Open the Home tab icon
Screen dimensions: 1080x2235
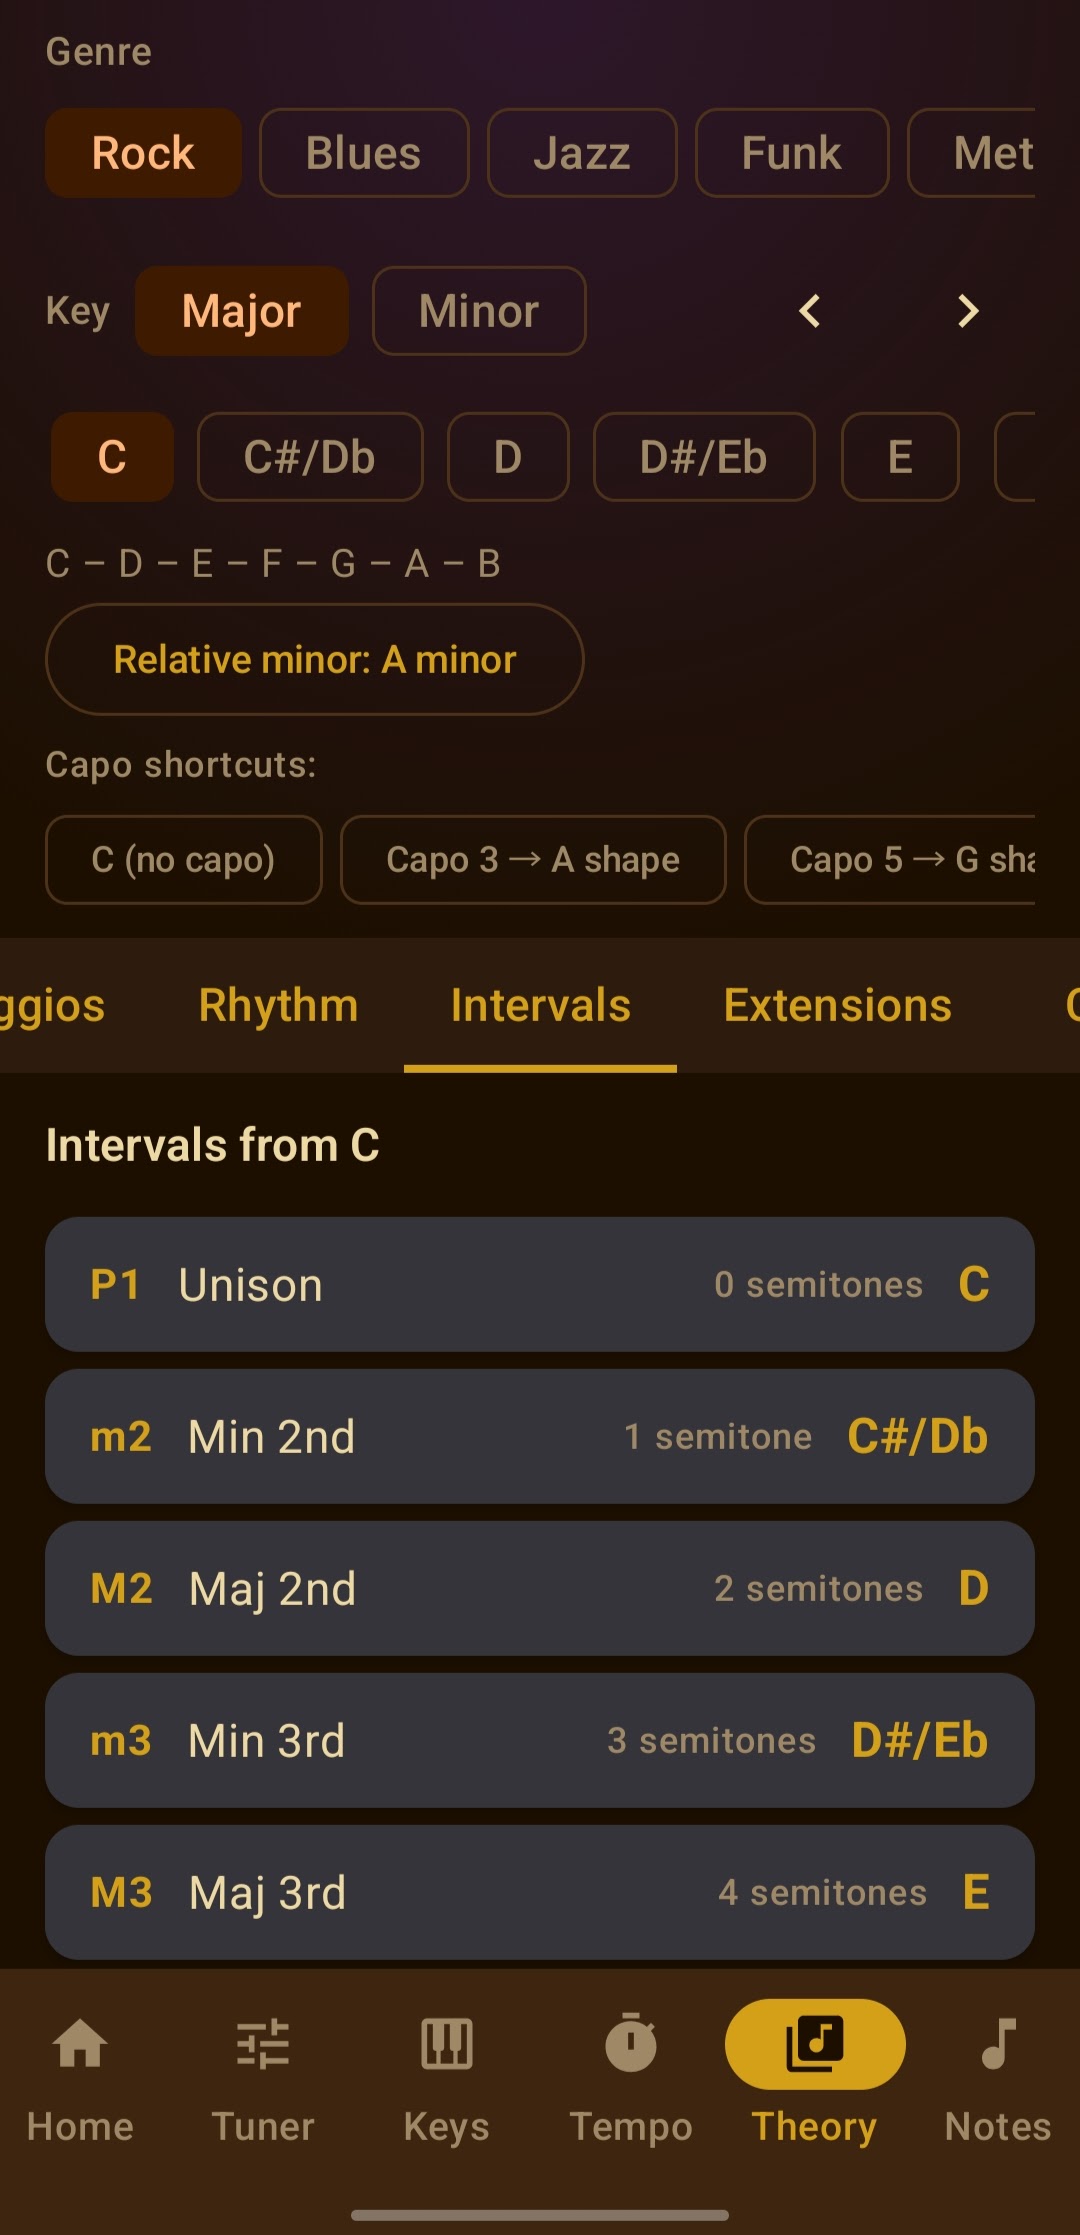click(80, 2043)
